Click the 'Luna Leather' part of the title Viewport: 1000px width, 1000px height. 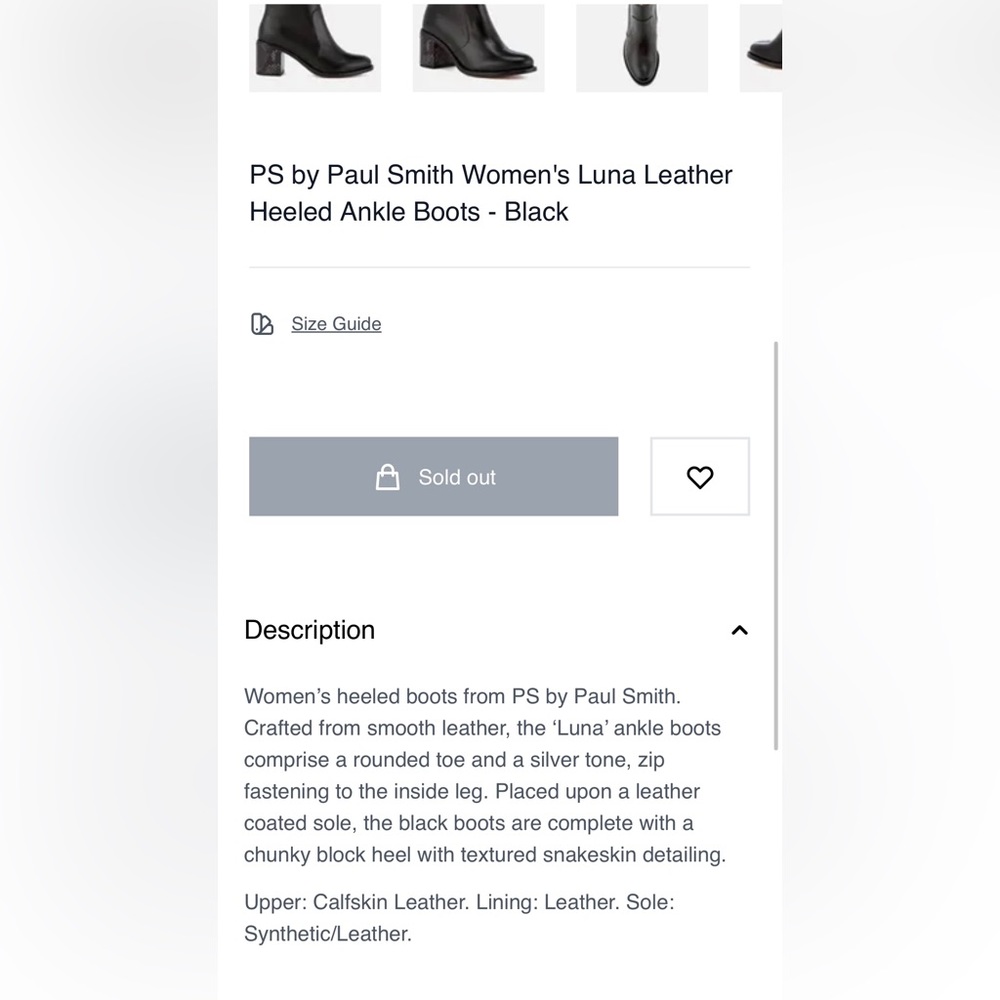(655, 175)
